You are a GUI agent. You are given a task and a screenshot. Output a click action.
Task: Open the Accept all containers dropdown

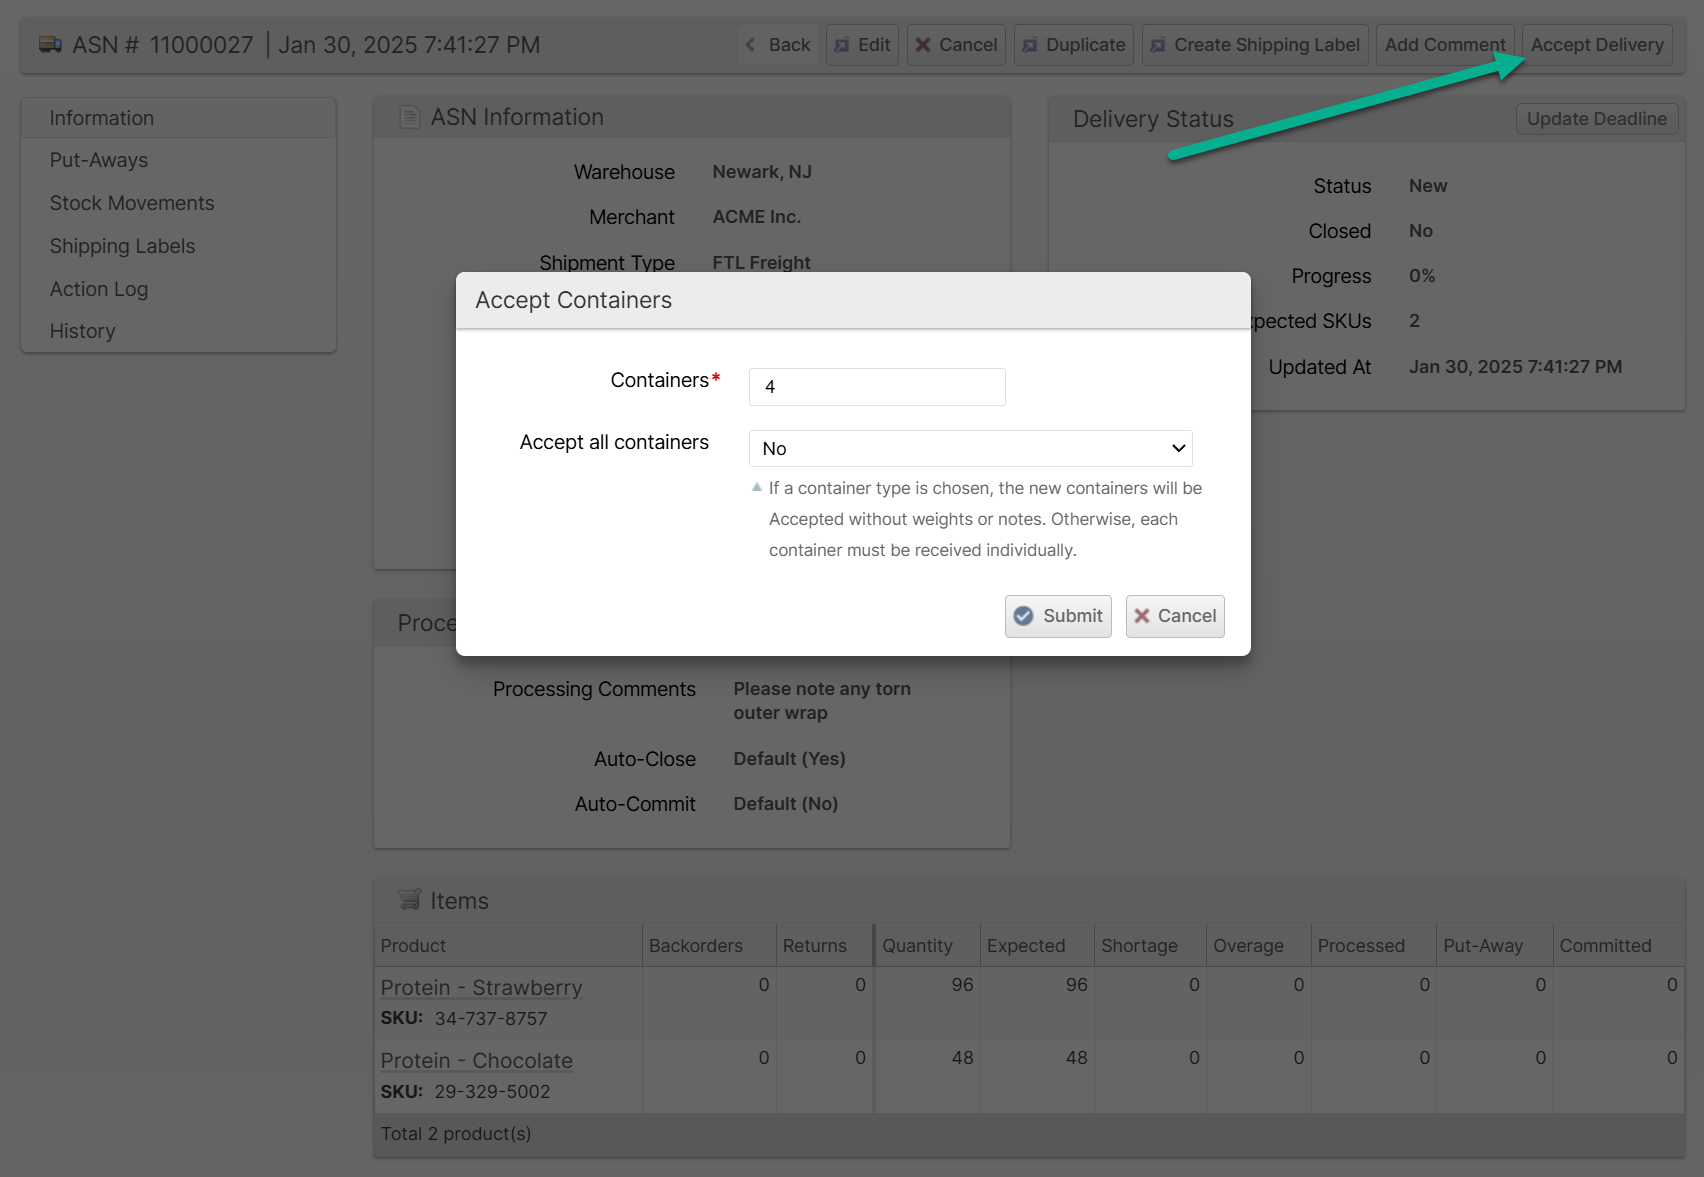(x=970, y=448)
